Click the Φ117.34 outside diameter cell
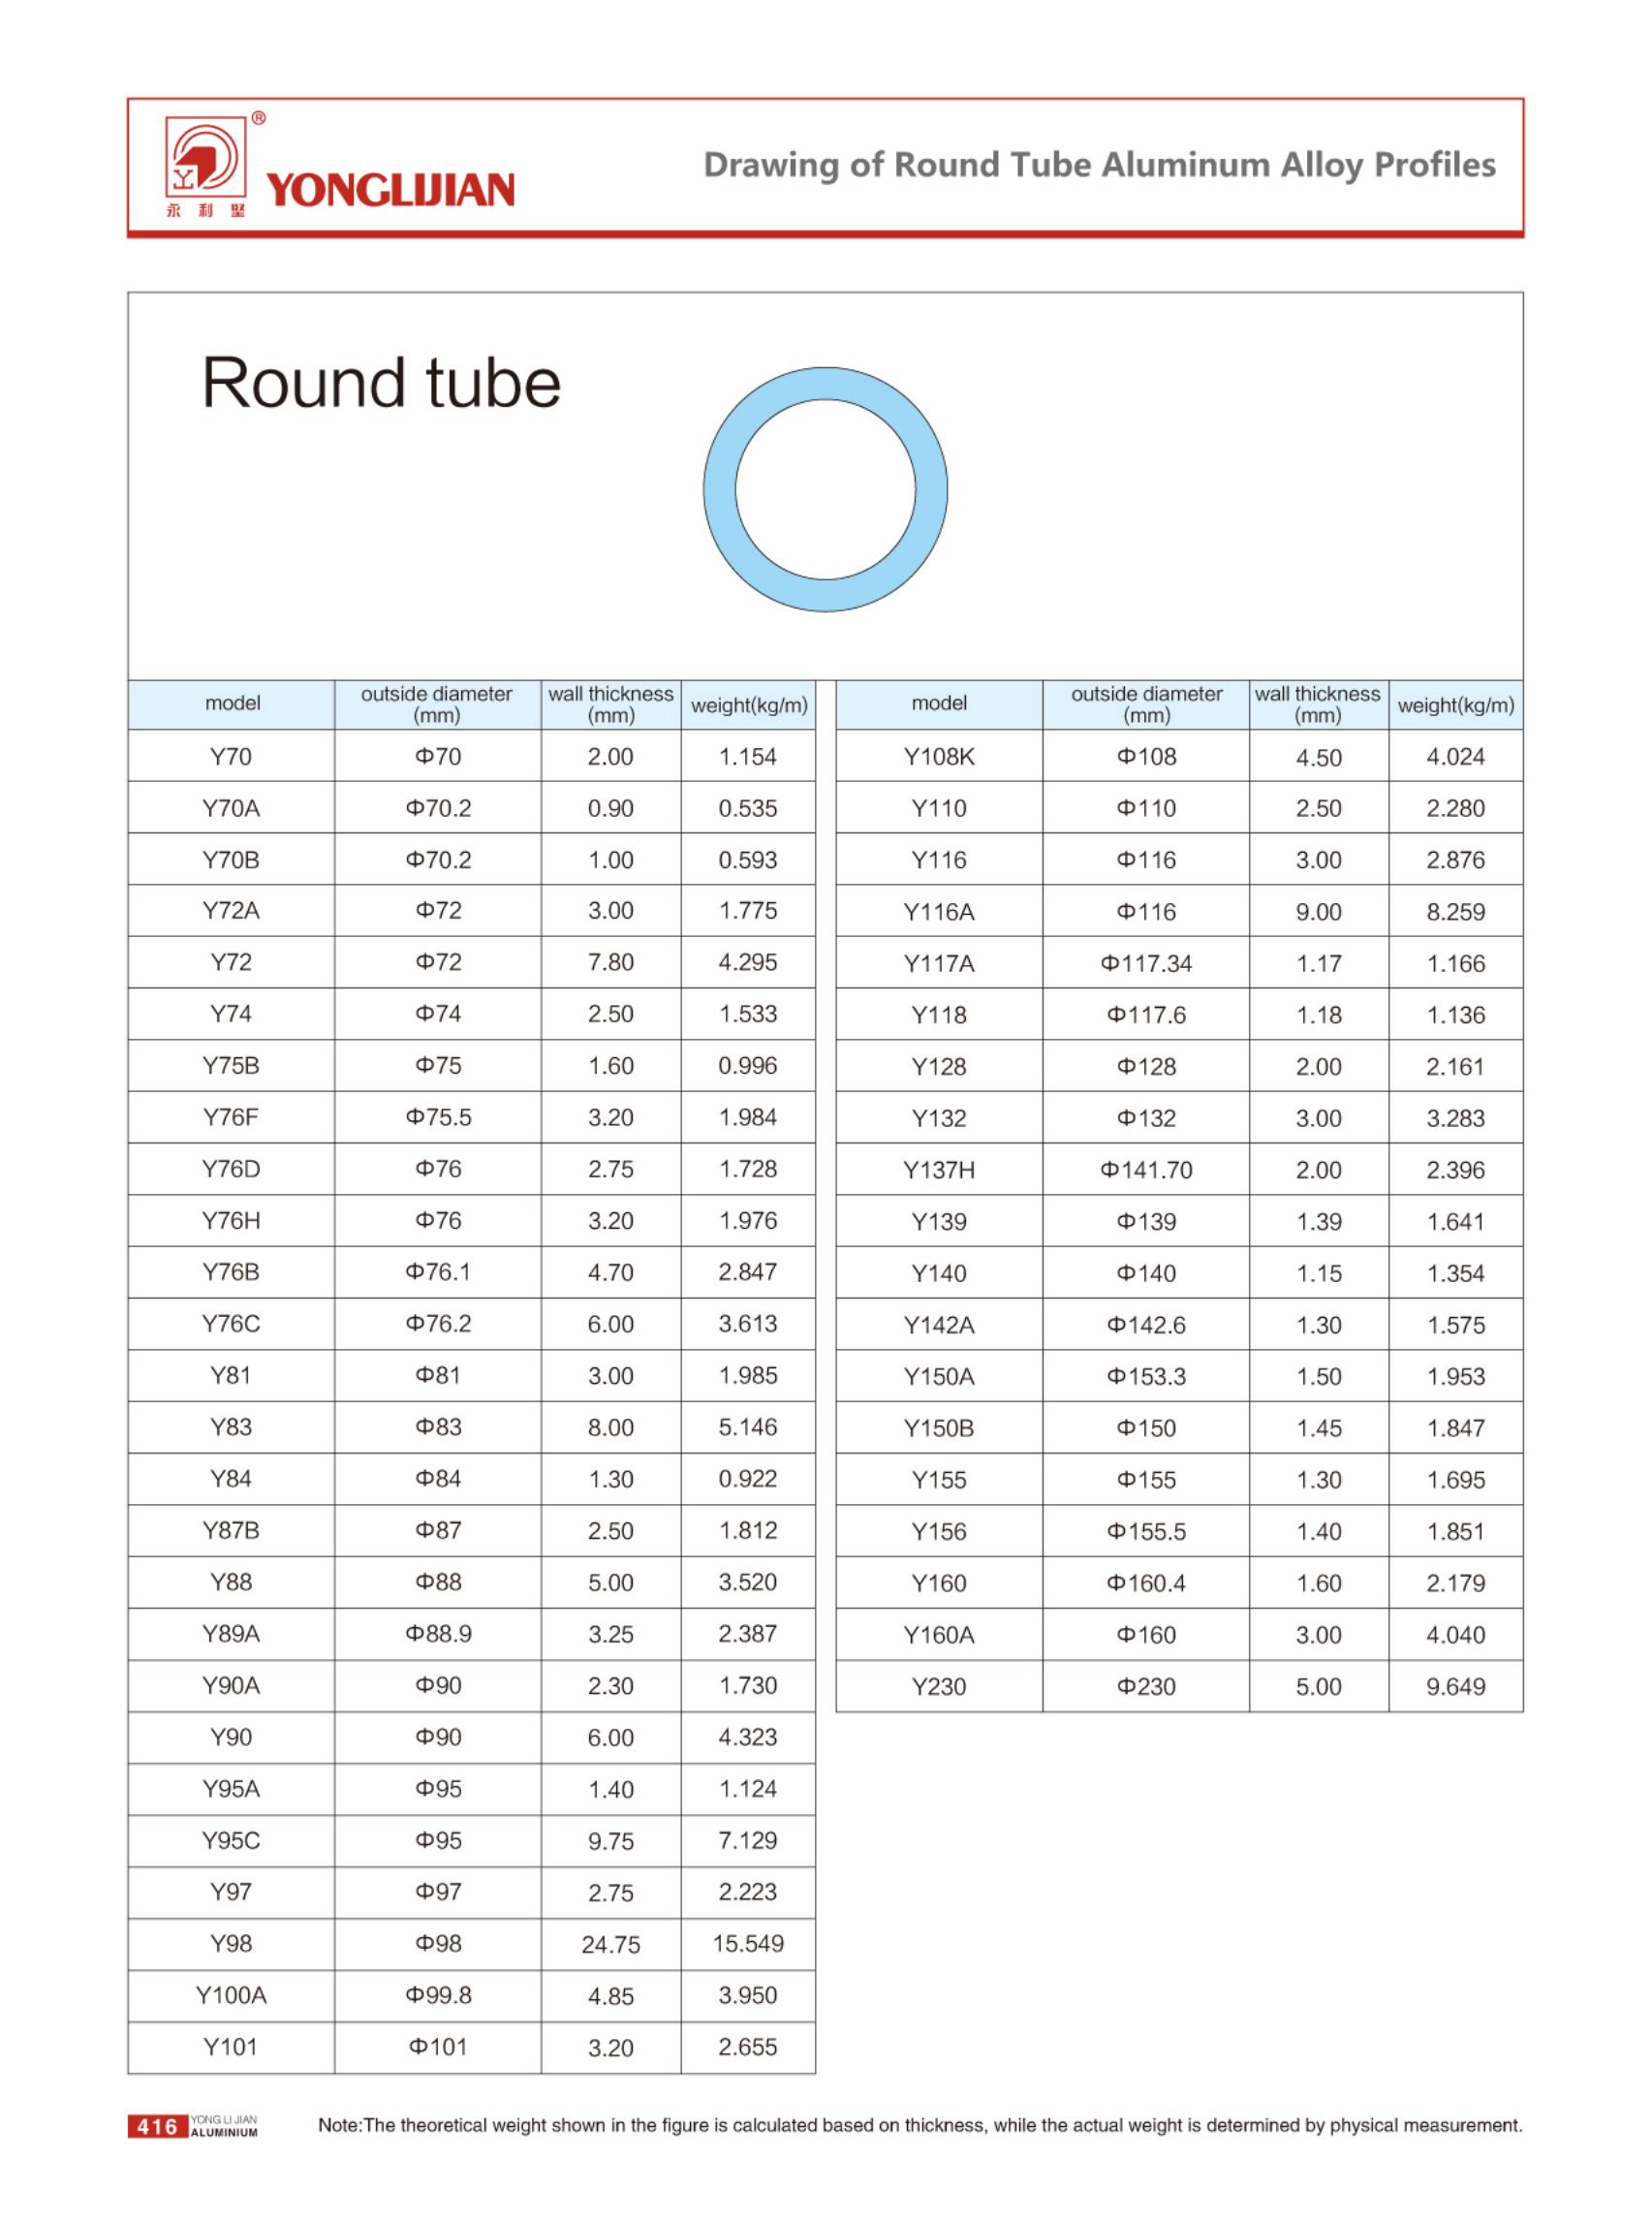 click(x=1146, y=964)
